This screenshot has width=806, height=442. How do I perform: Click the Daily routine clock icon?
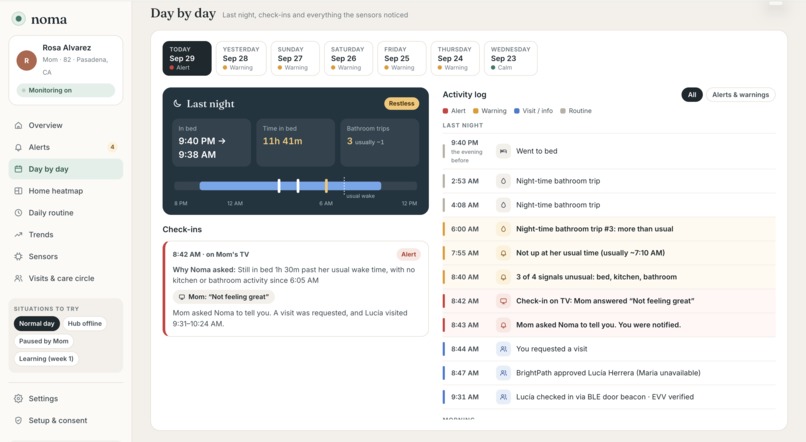pos(19,213)
